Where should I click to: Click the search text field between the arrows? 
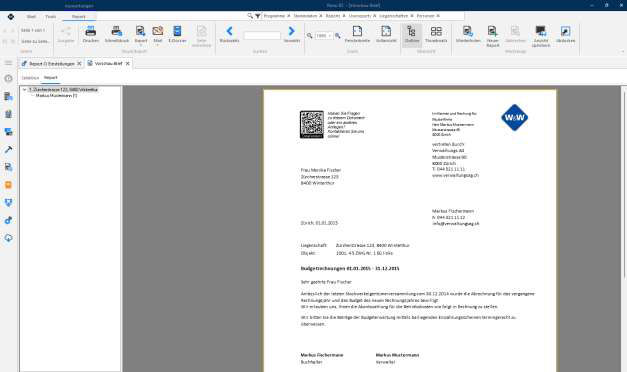pyautogui.click(x=262, y=36)
